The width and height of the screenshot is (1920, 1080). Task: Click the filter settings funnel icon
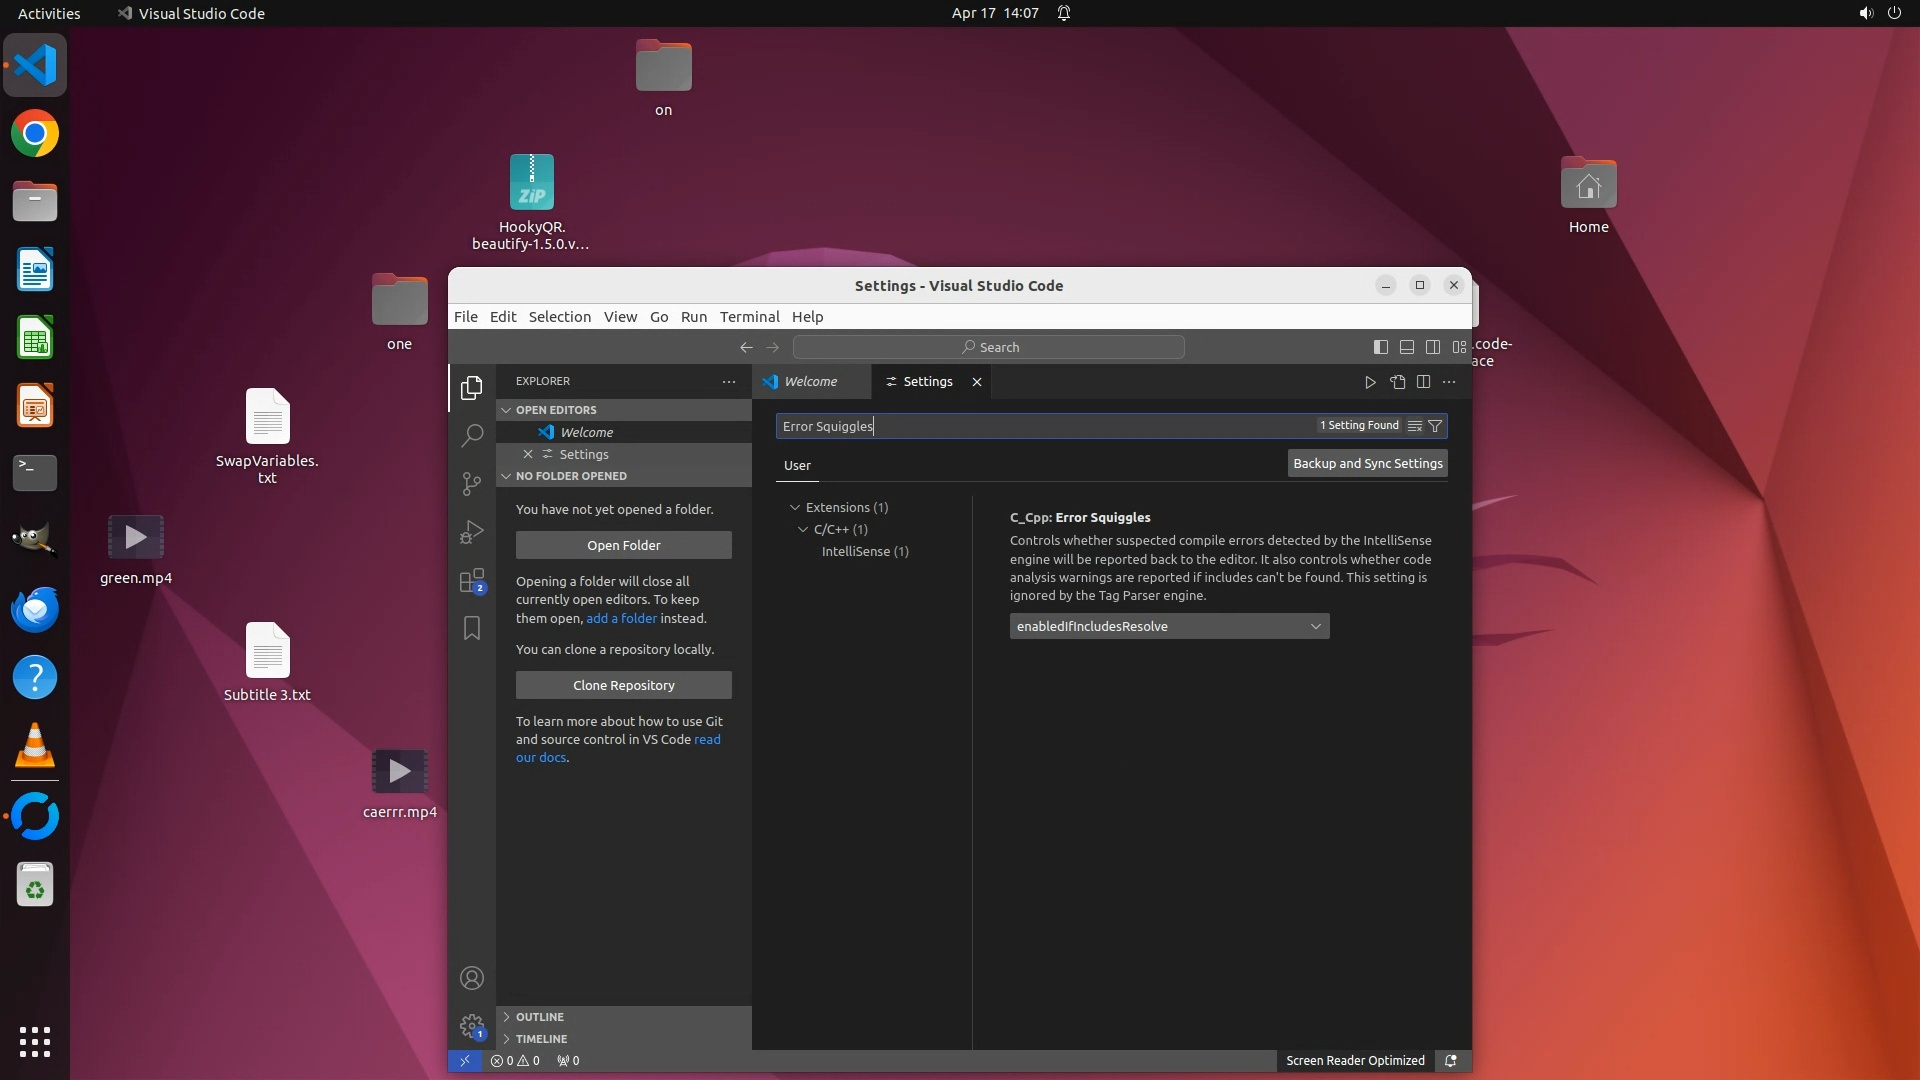(1435, 426)
